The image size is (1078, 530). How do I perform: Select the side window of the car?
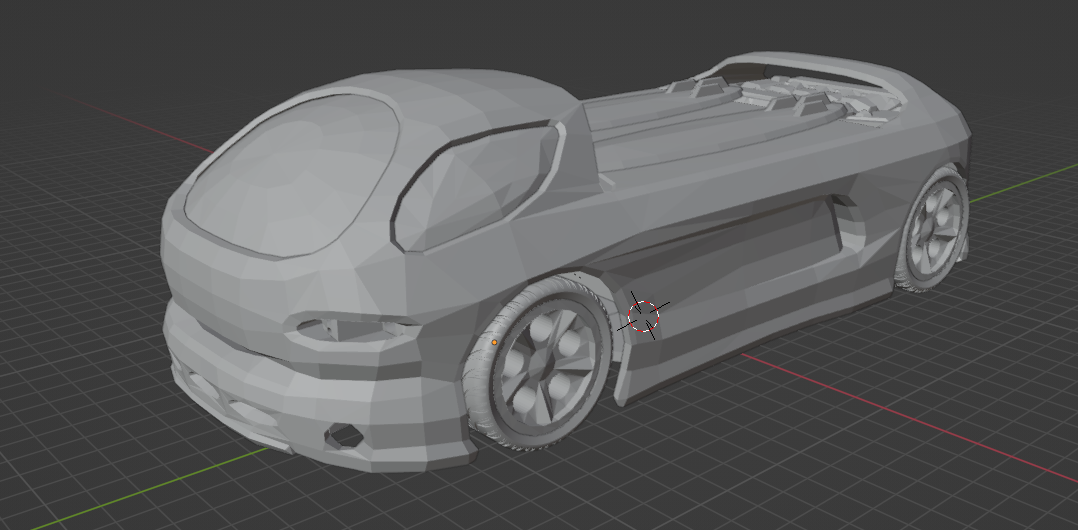click(476, 186)
